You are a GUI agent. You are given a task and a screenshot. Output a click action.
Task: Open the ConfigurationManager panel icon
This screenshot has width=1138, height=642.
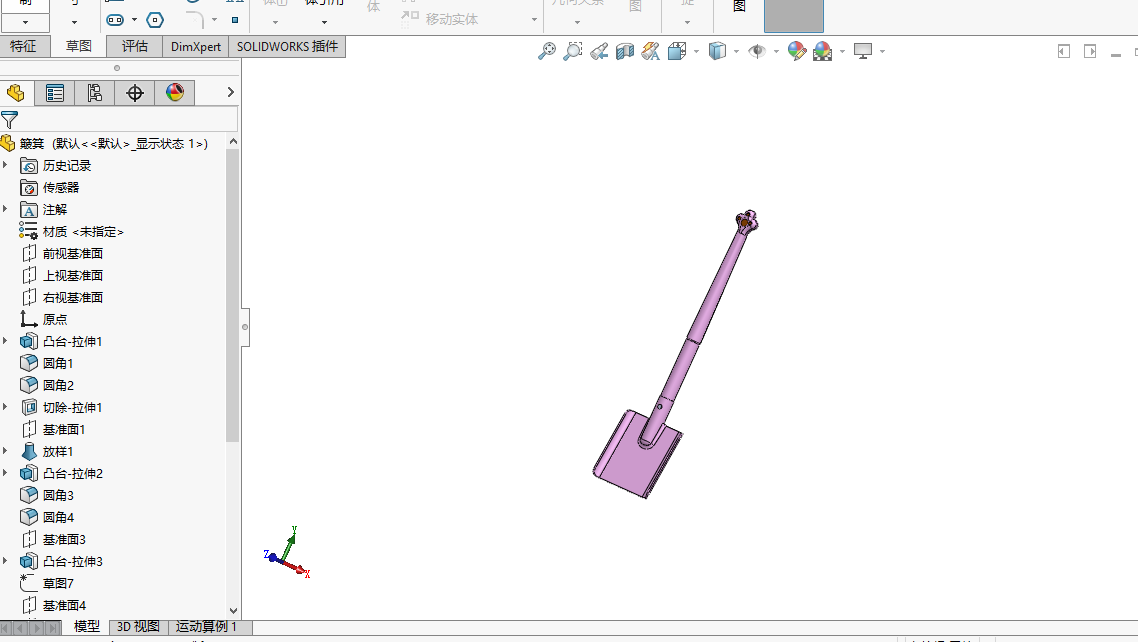click(x=94, y=93)
